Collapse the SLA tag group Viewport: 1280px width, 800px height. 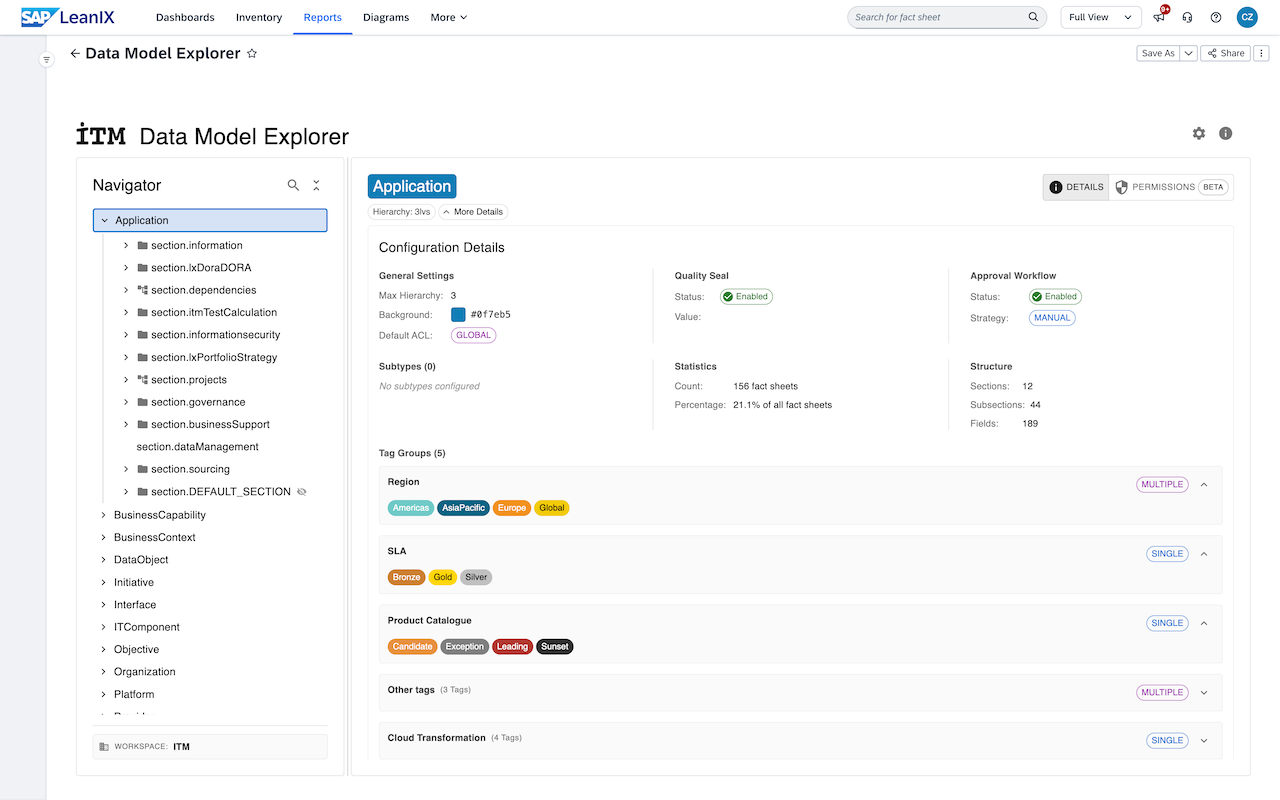[1204, 554]
